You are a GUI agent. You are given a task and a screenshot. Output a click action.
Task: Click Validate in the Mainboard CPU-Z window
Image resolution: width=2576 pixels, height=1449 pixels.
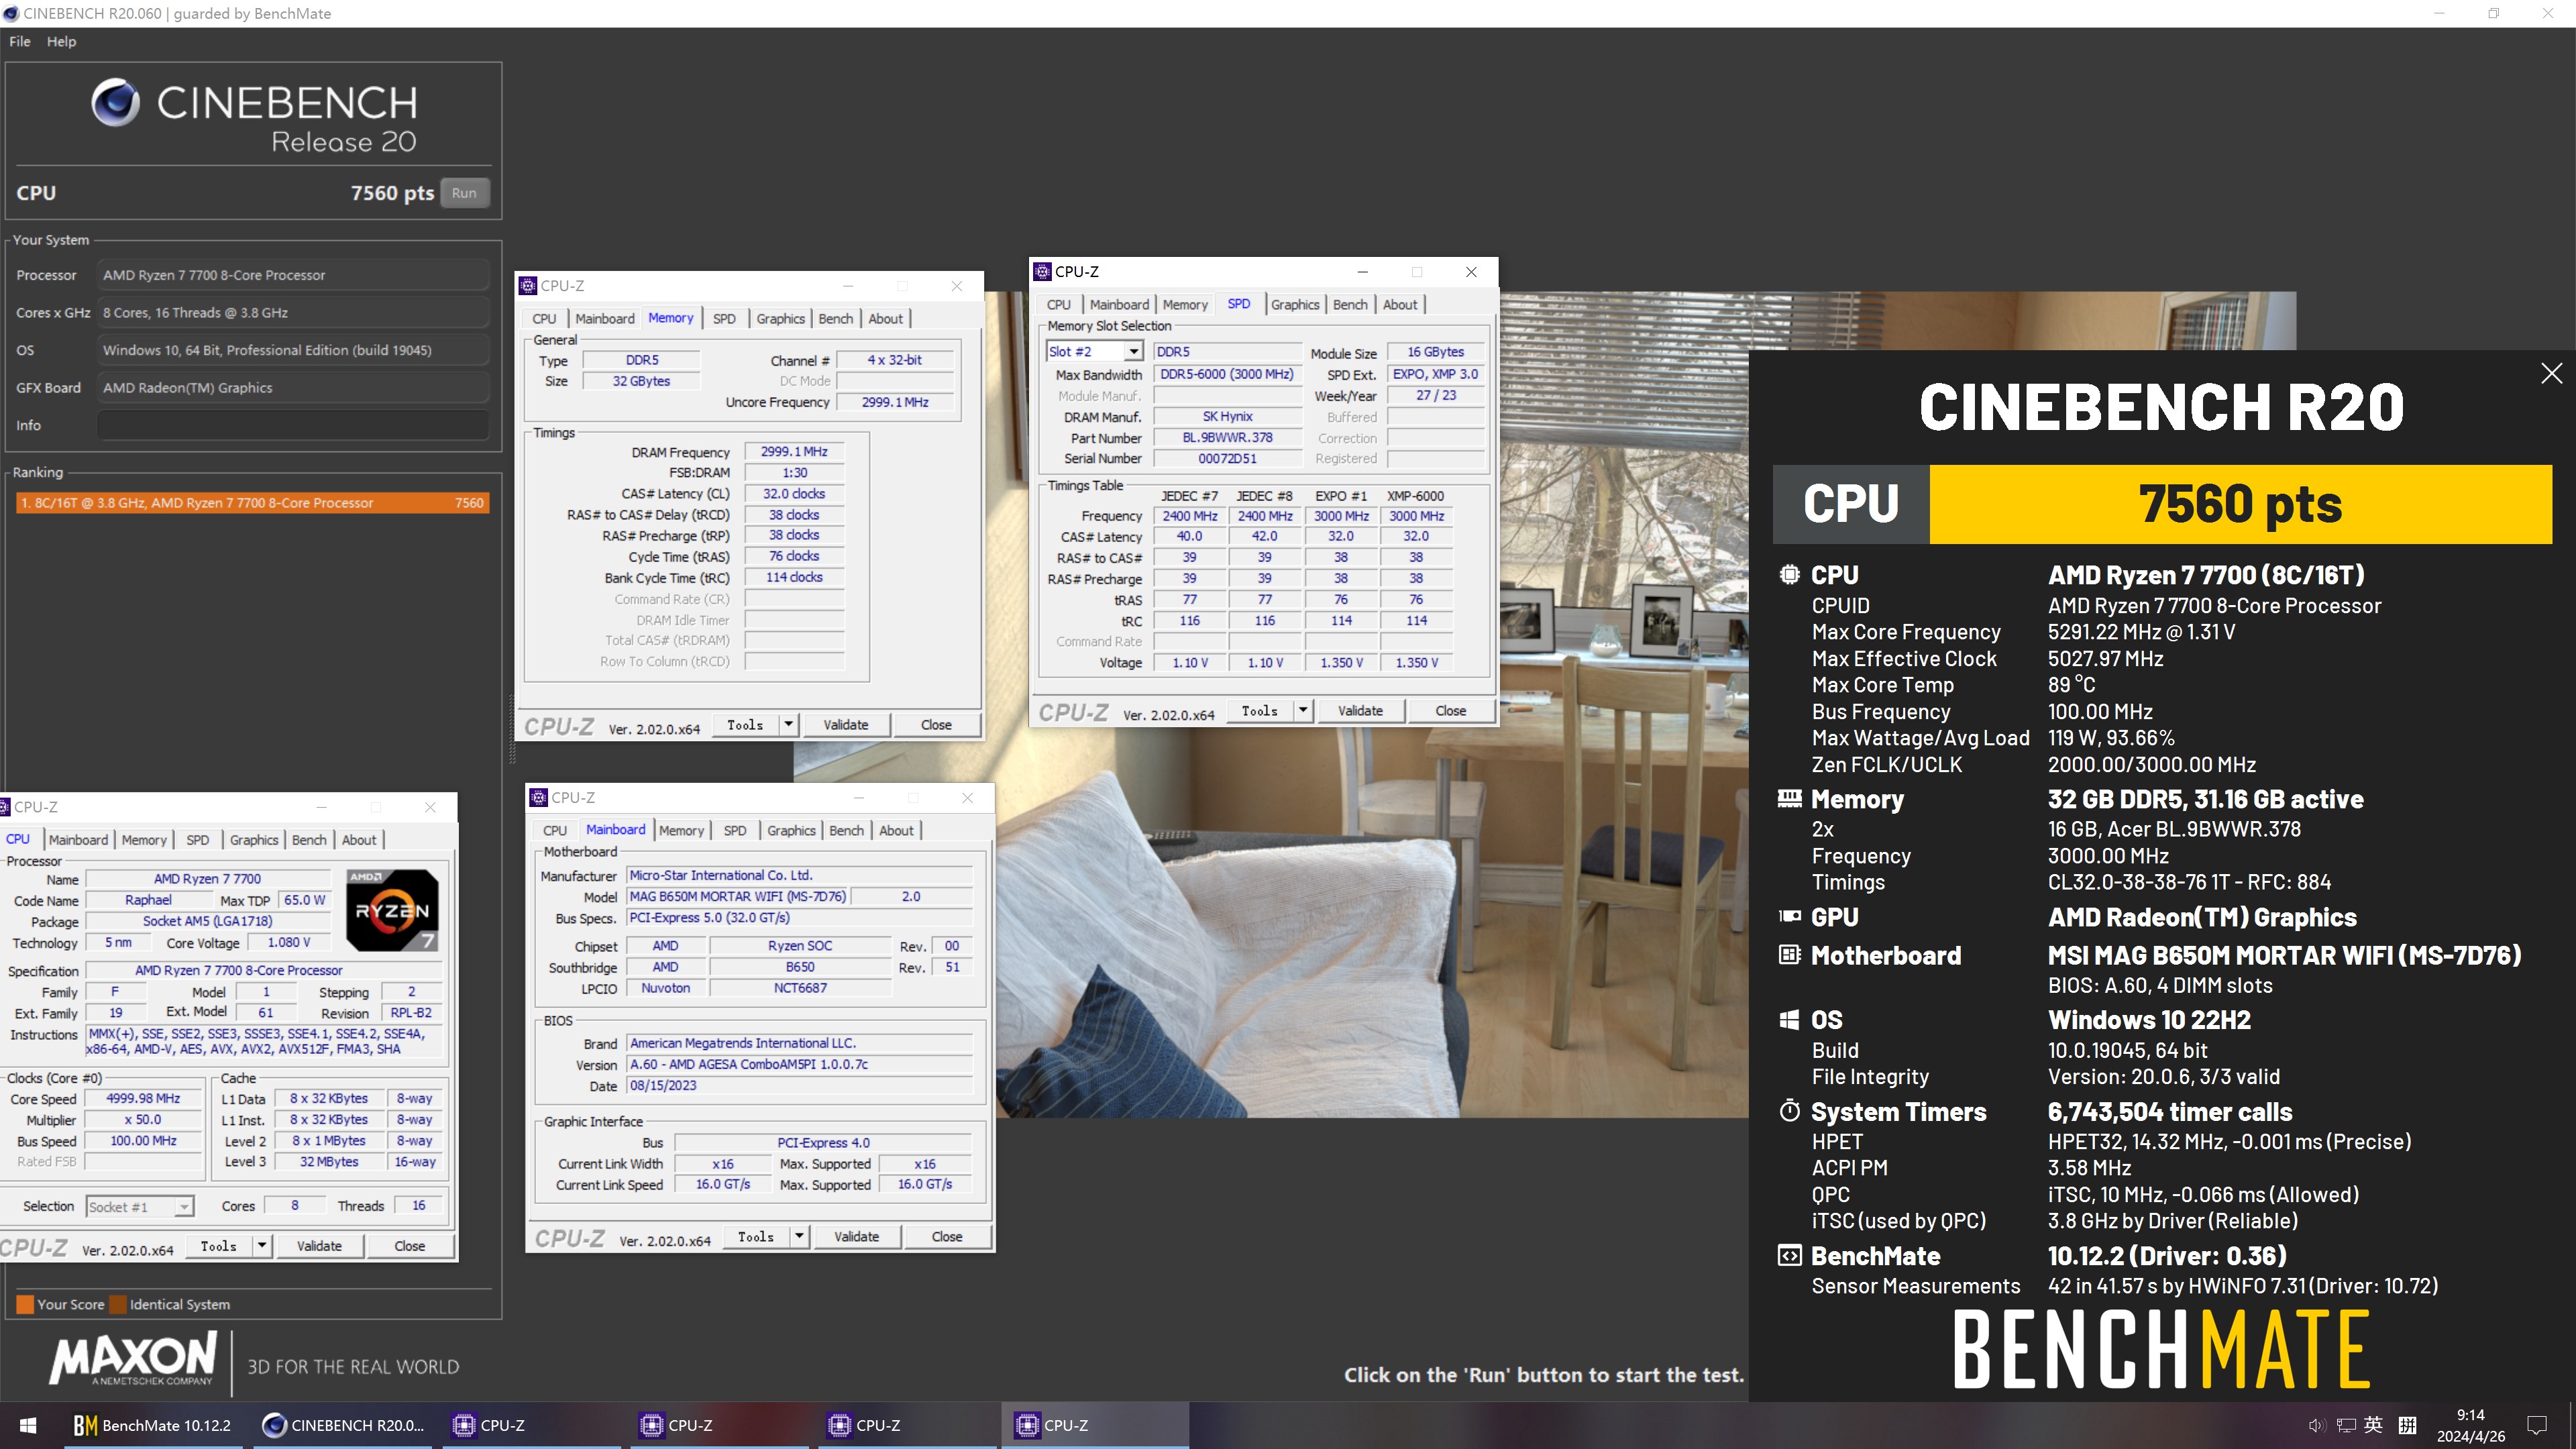(857, 1237)
